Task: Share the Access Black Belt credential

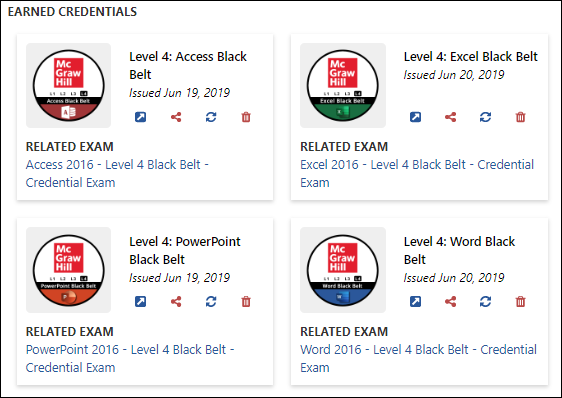Action: click(x=176, y=117)
